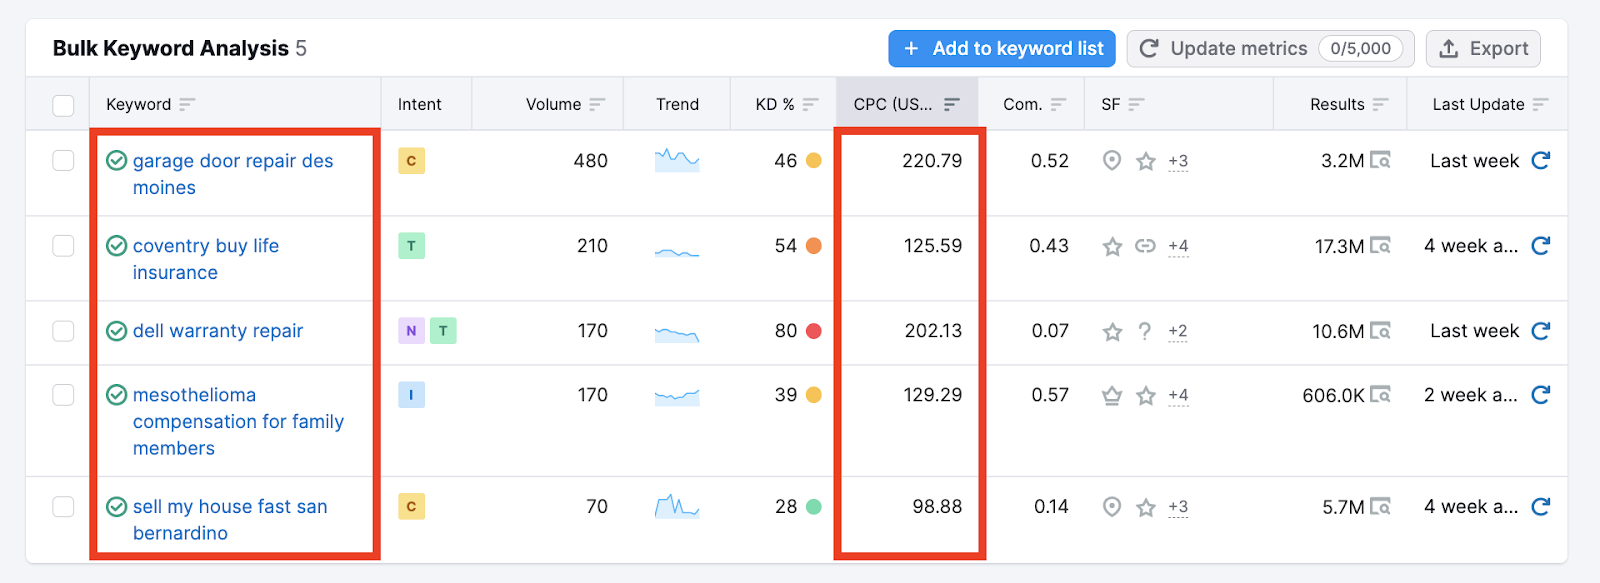1600x583 pixels.
Task: Tick the select-all checkbox in table header
Action: point(63,105)
